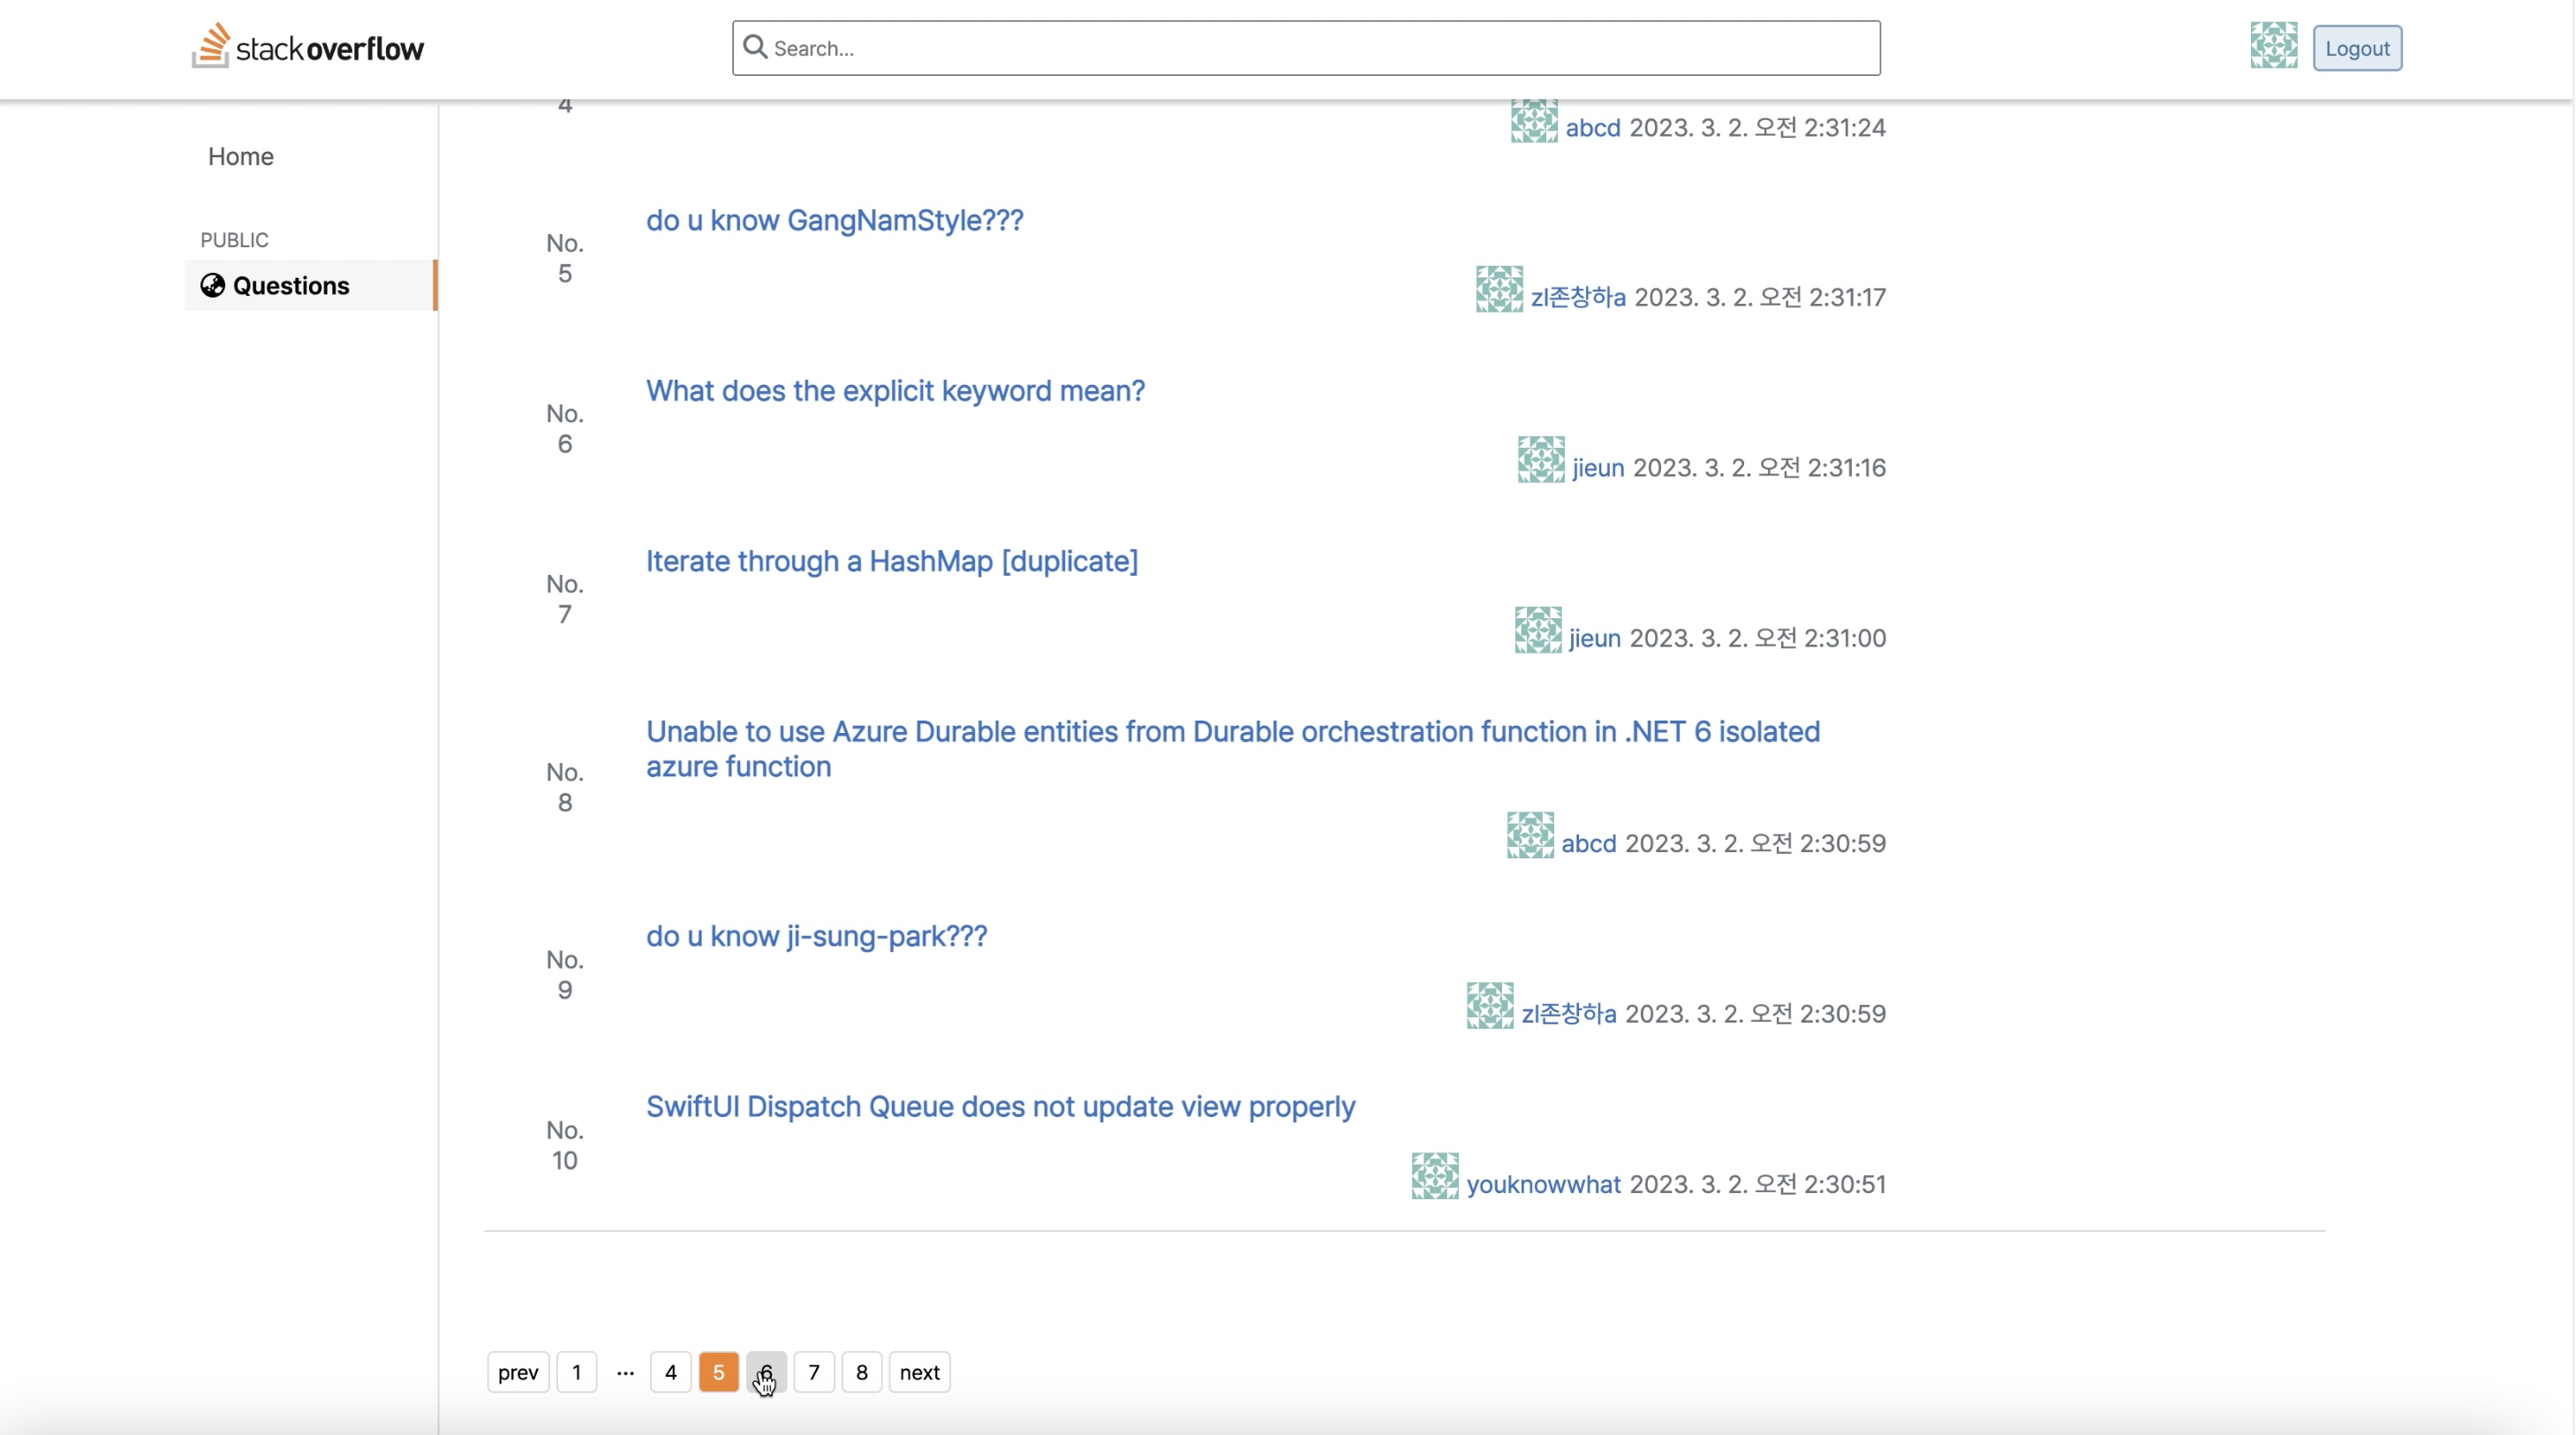Viewport: 2576px width, 1435px height.
Task: Open 'do u know ji-sung-park???' question
Action: click(x=816, y=936)
